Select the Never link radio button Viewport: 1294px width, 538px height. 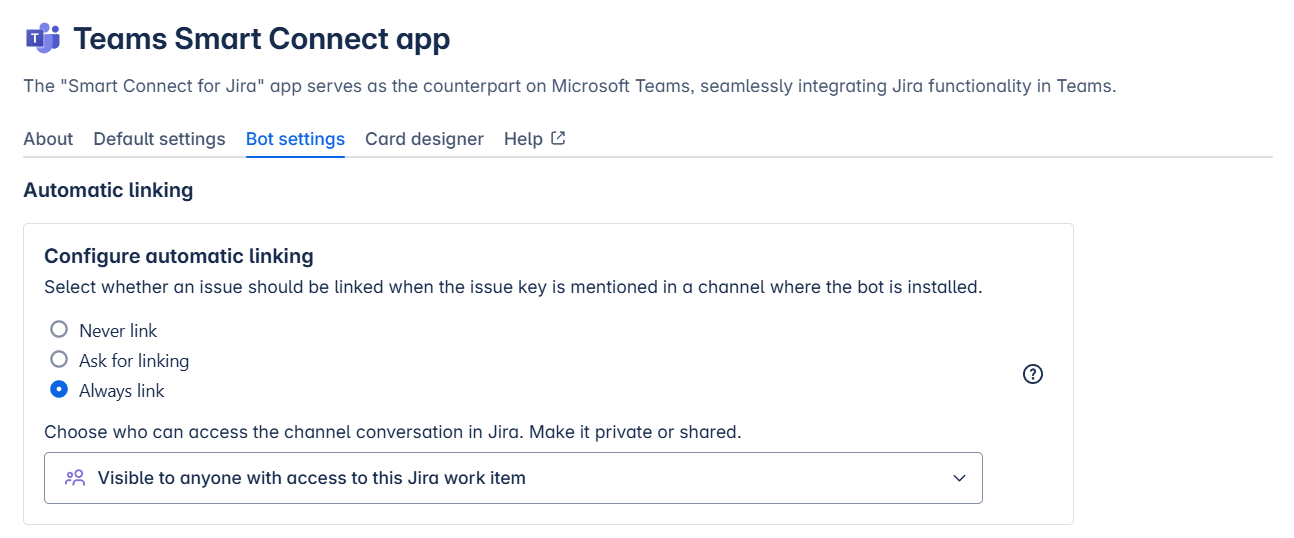click(59, 330)
